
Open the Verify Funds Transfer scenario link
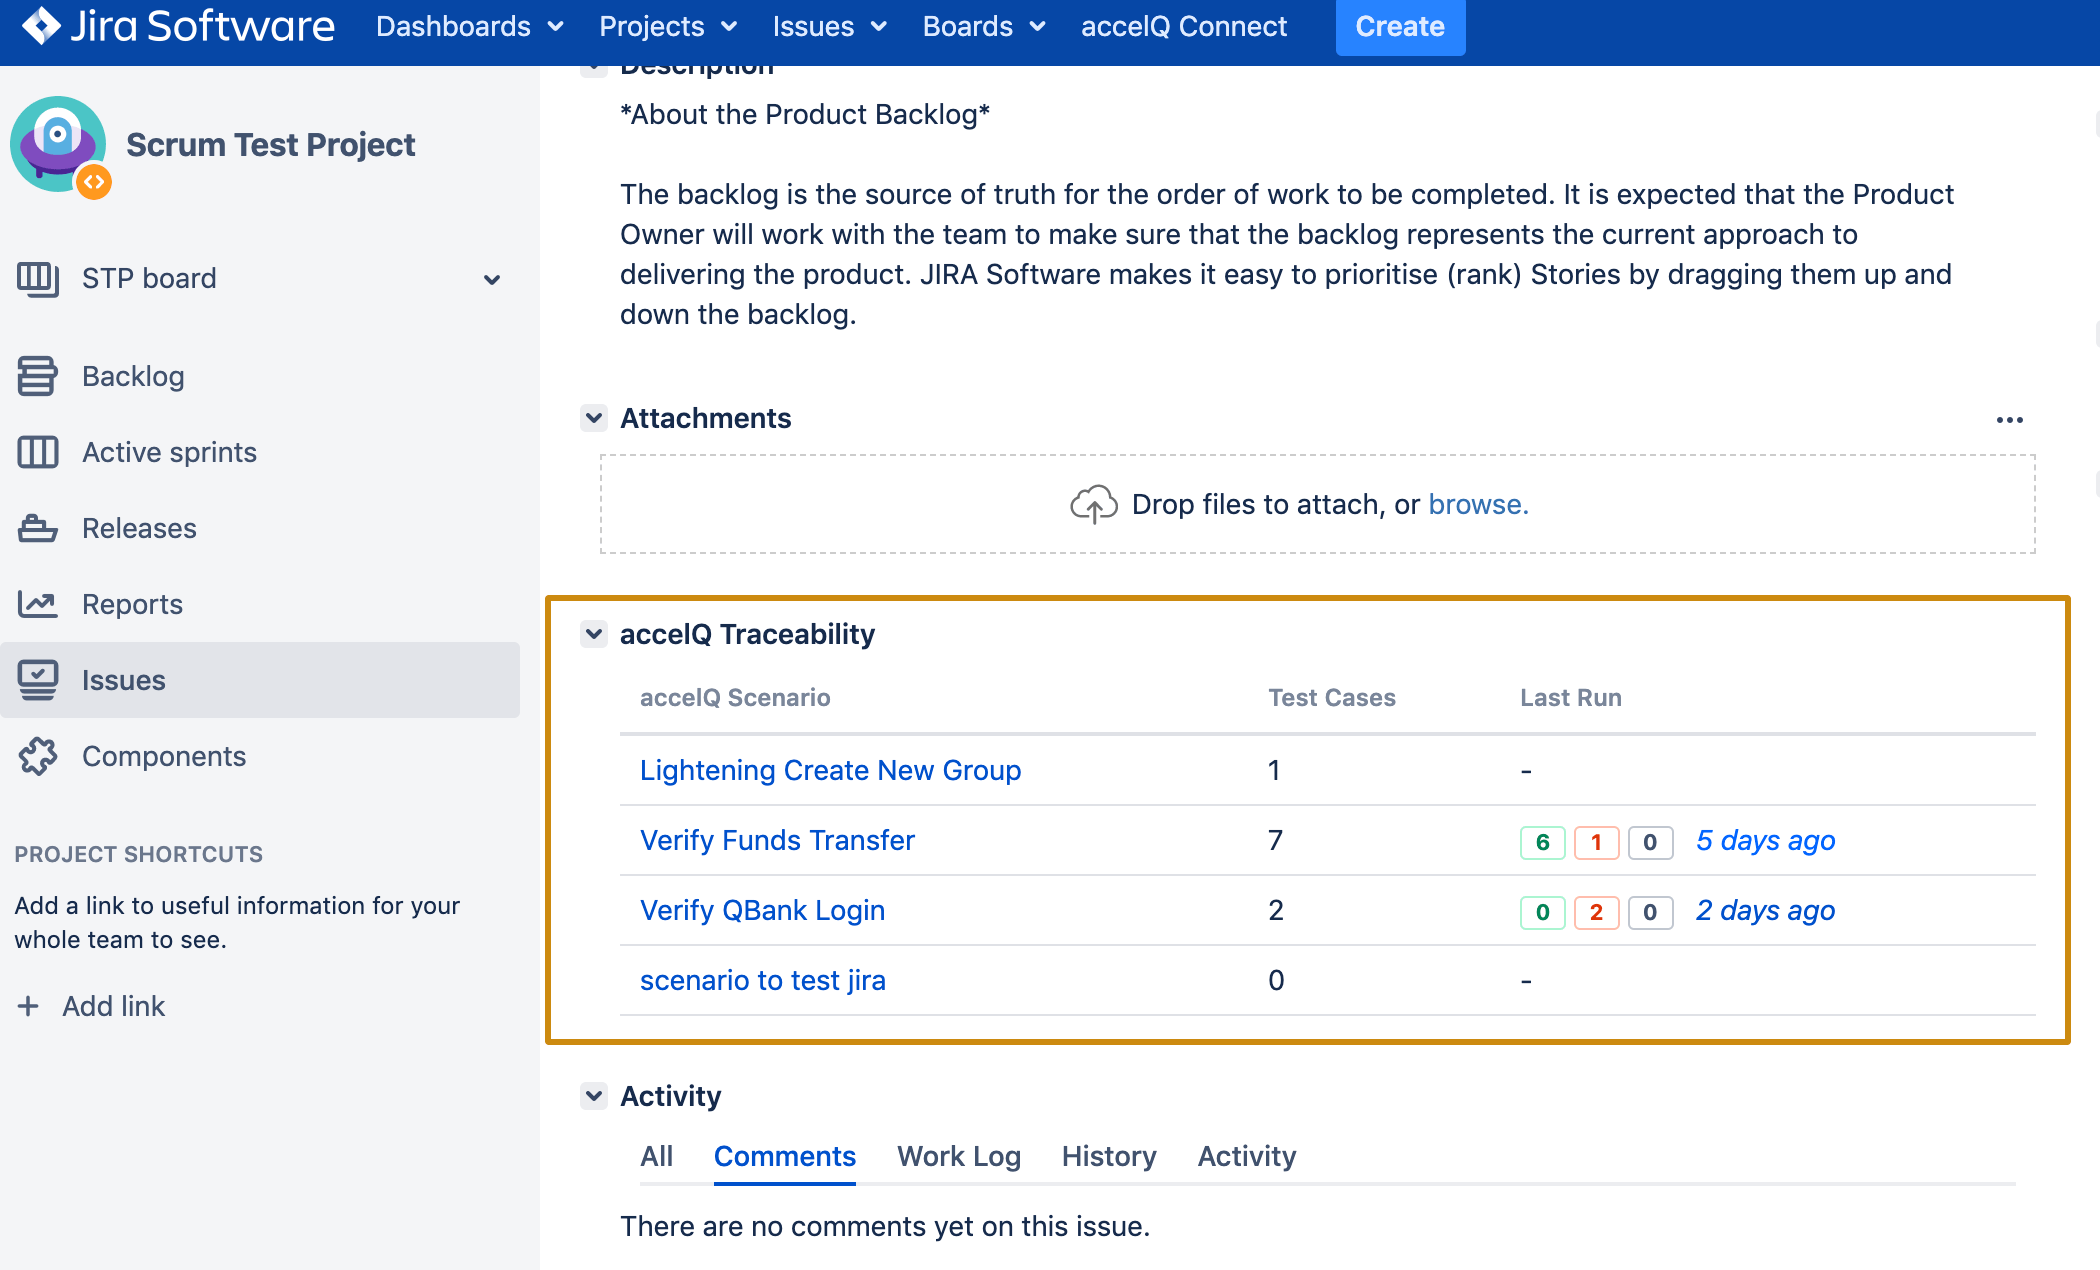click(x=778, y=840)
